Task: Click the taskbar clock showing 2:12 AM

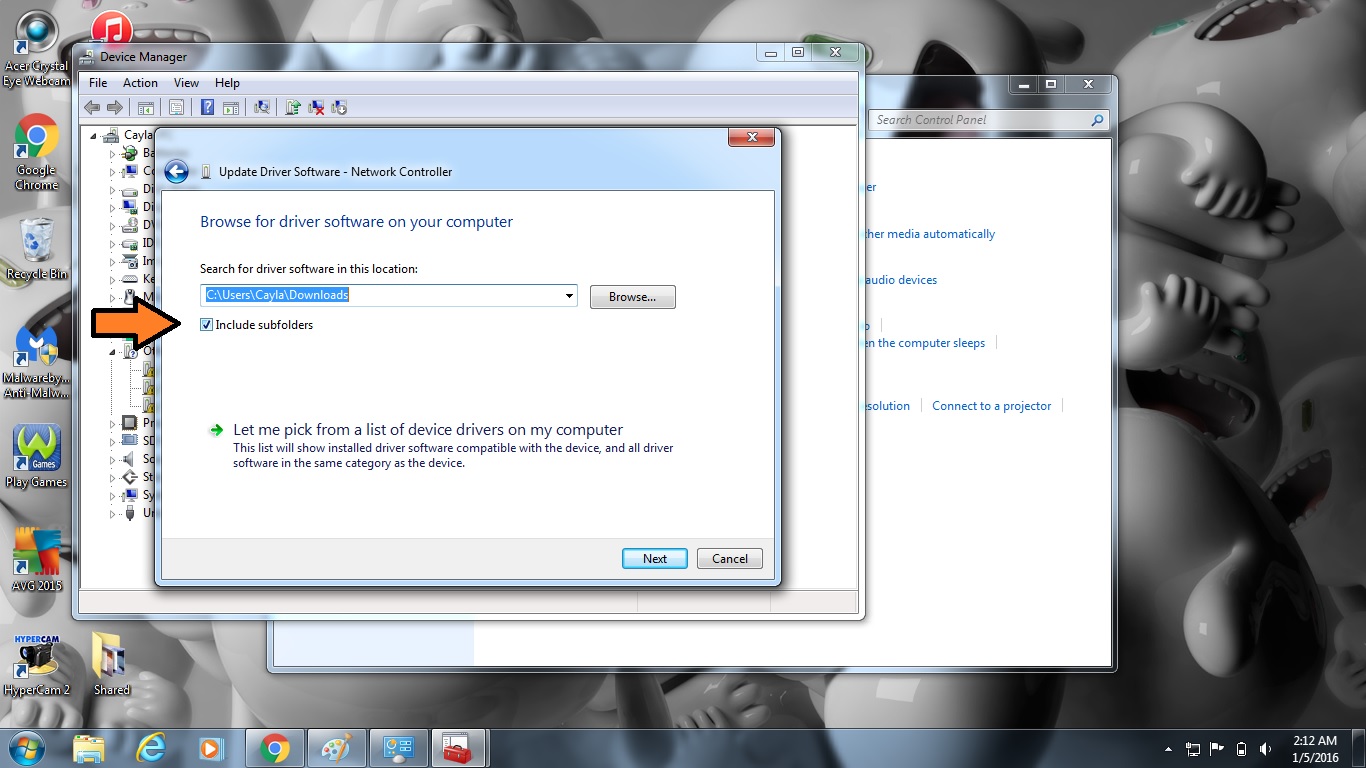Action: 1315,749
